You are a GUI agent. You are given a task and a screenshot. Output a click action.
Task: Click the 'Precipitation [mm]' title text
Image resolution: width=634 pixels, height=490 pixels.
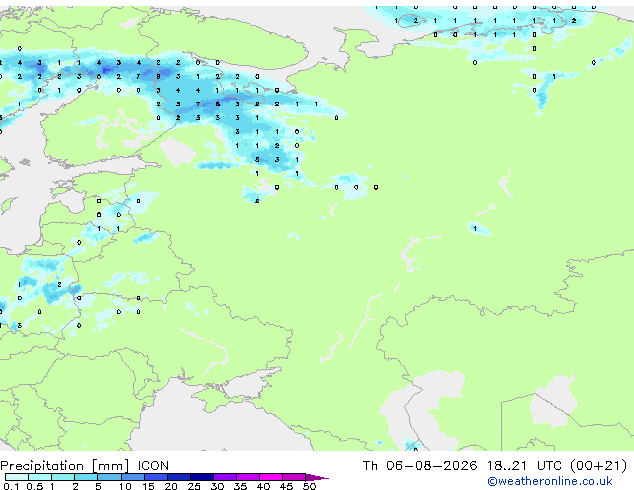coord(65,466)
